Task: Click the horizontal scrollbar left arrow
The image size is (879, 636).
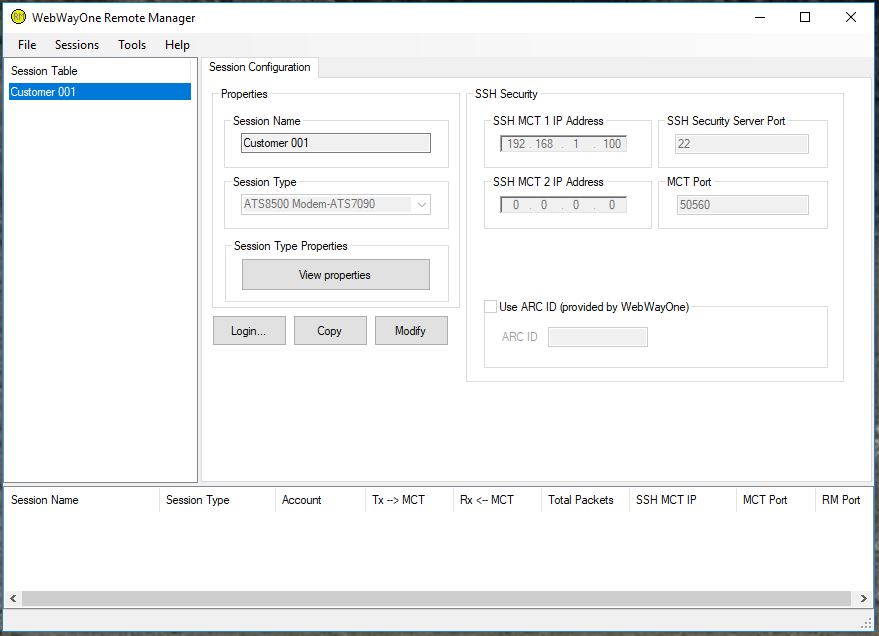Action: tap(13, 598)
